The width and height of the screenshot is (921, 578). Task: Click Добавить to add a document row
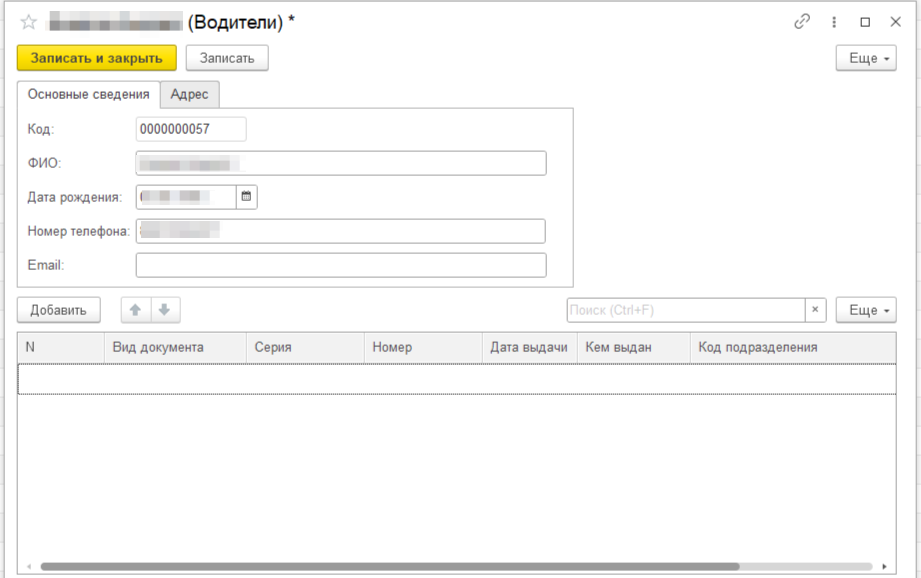pos(58,310)
